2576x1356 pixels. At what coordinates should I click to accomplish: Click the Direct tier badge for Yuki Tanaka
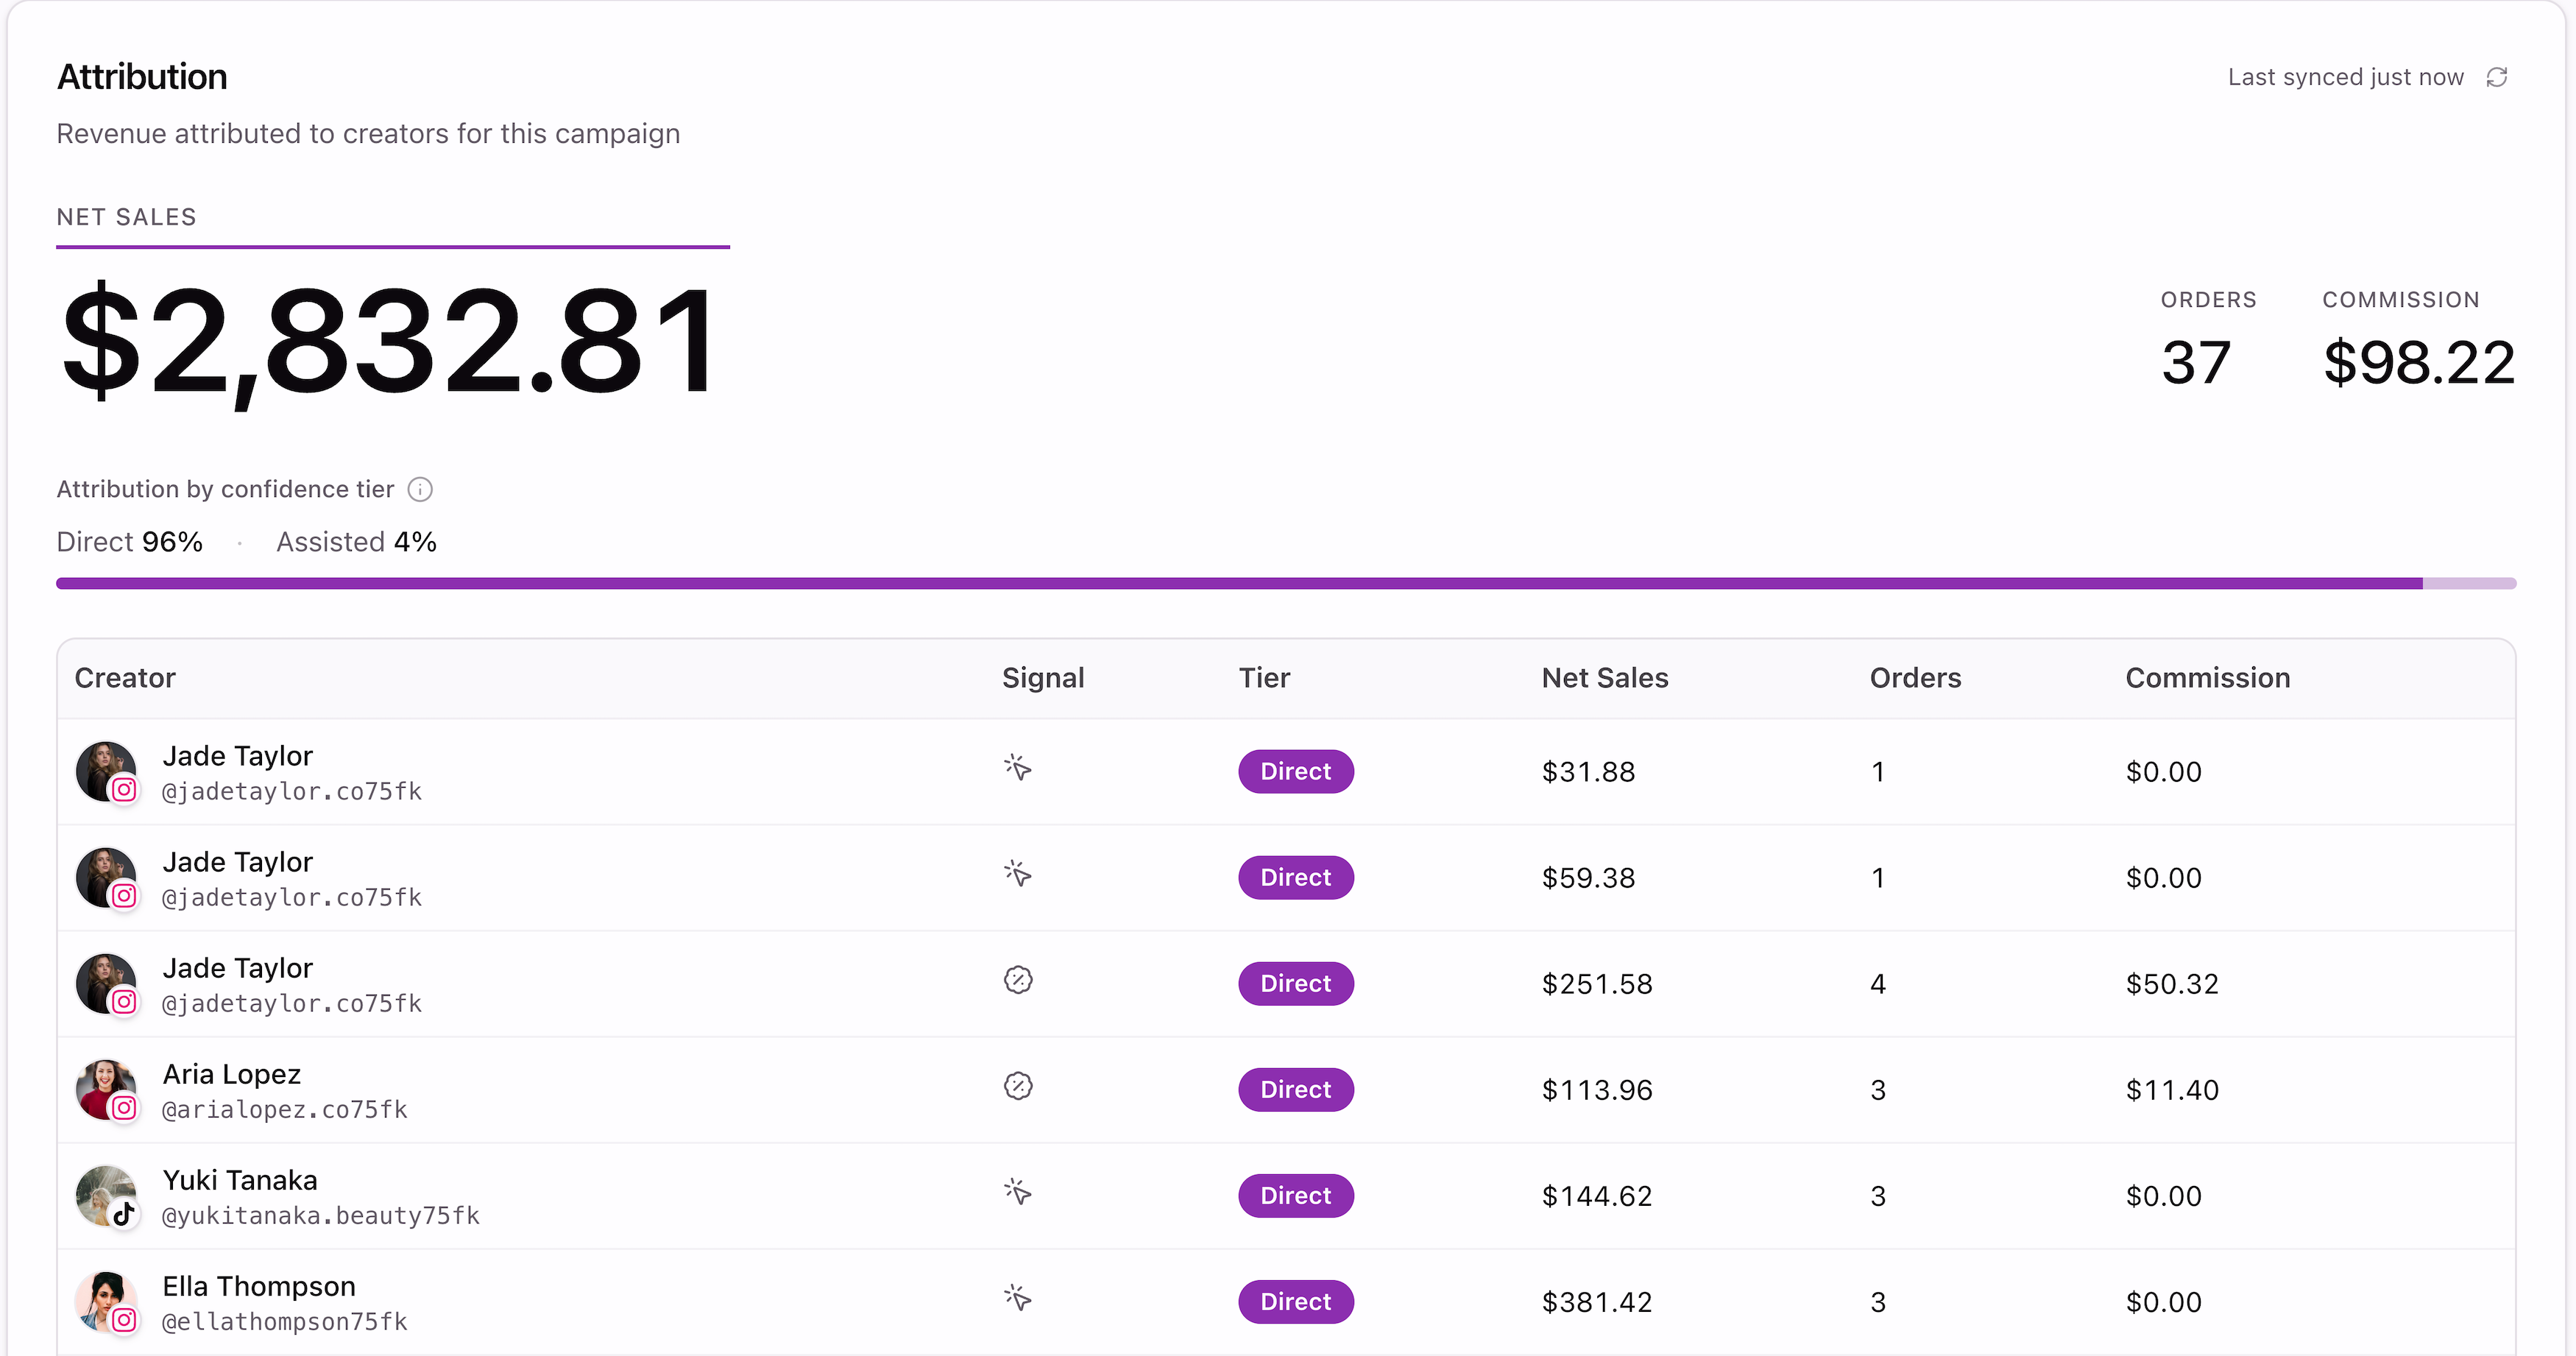[x=1296, y=1195]
